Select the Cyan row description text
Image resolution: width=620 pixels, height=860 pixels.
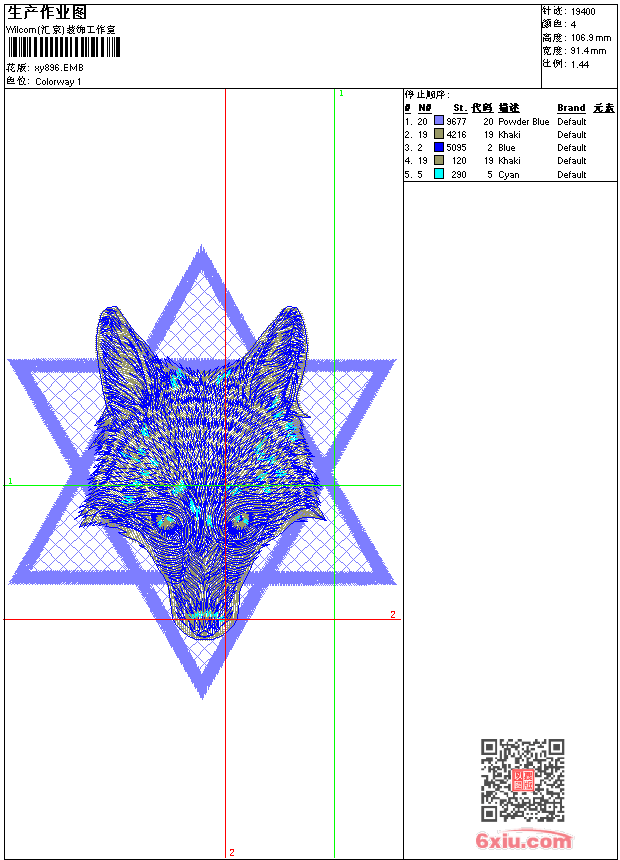[x=509, y=175]
